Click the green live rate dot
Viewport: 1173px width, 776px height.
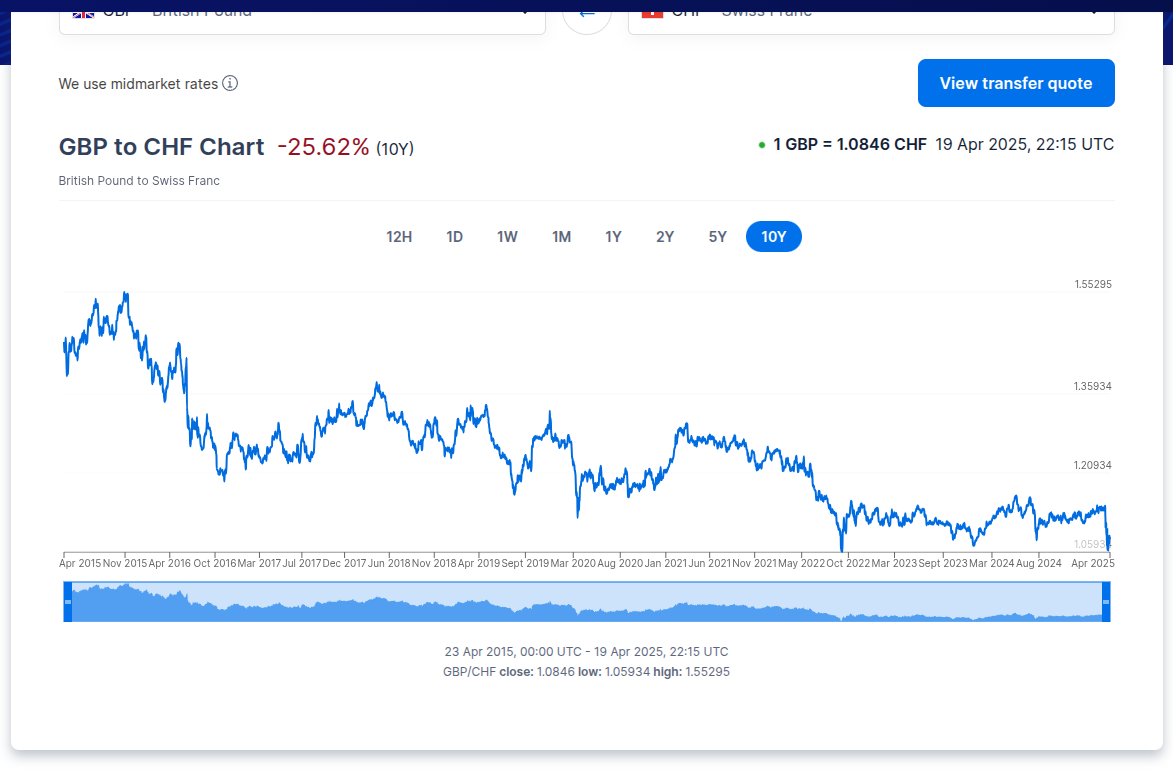(762, 145)
